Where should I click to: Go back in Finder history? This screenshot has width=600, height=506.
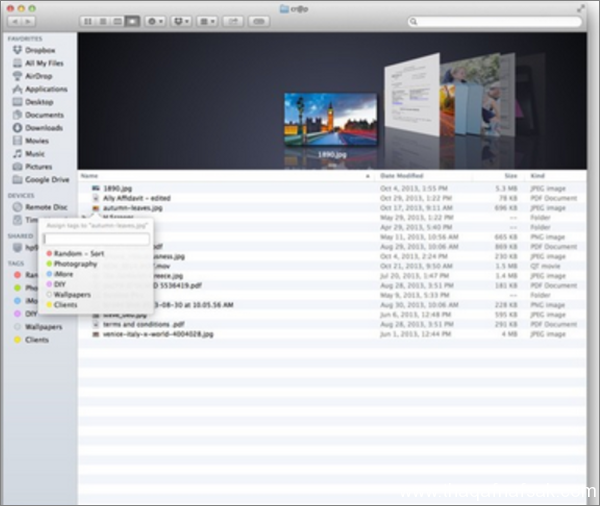pos(15,21)
